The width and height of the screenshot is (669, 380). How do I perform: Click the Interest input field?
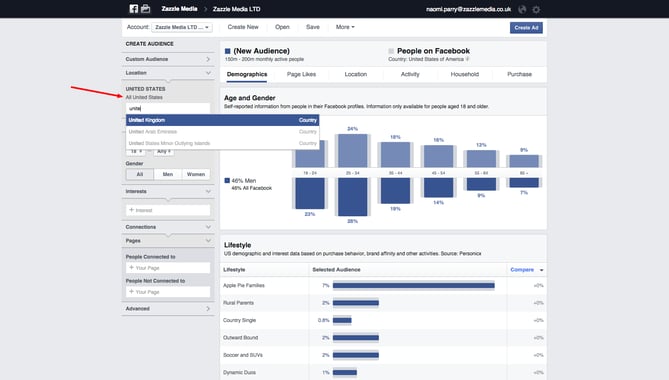(168, 210)
